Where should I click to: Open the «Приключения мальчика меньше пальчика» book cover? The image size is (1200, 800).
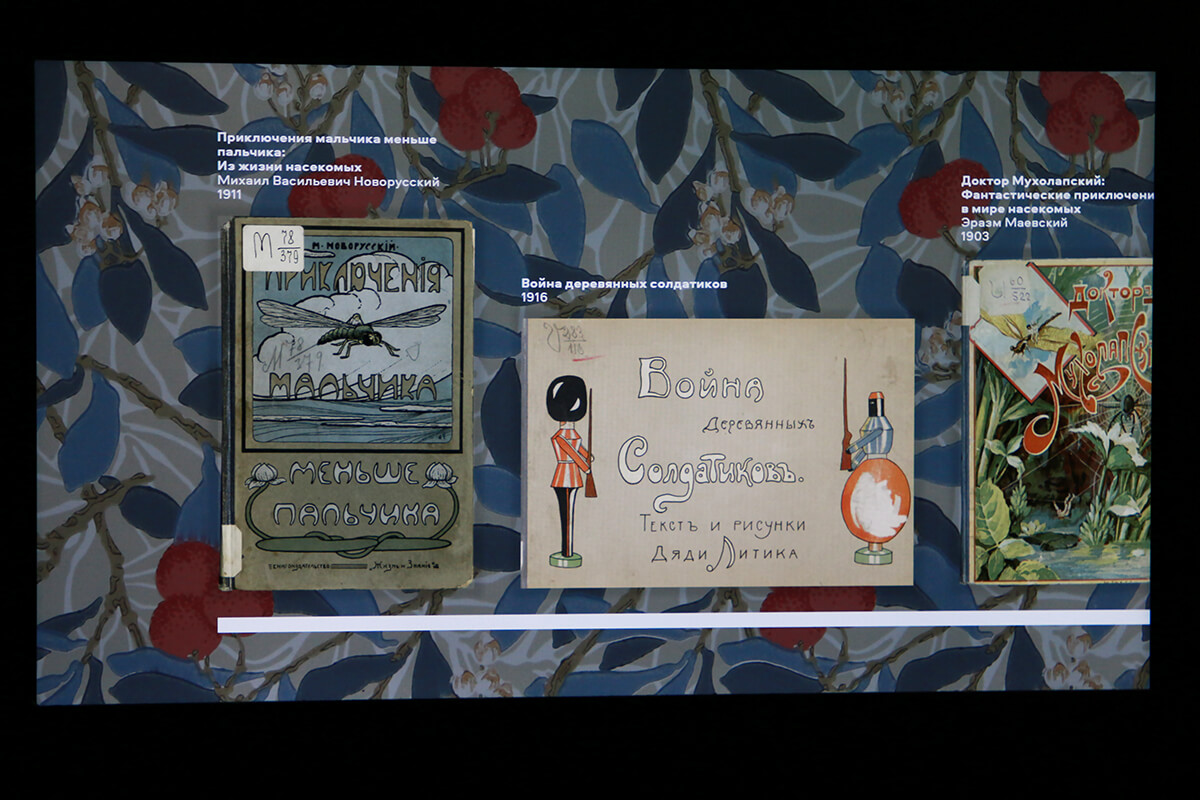(350, 403)
